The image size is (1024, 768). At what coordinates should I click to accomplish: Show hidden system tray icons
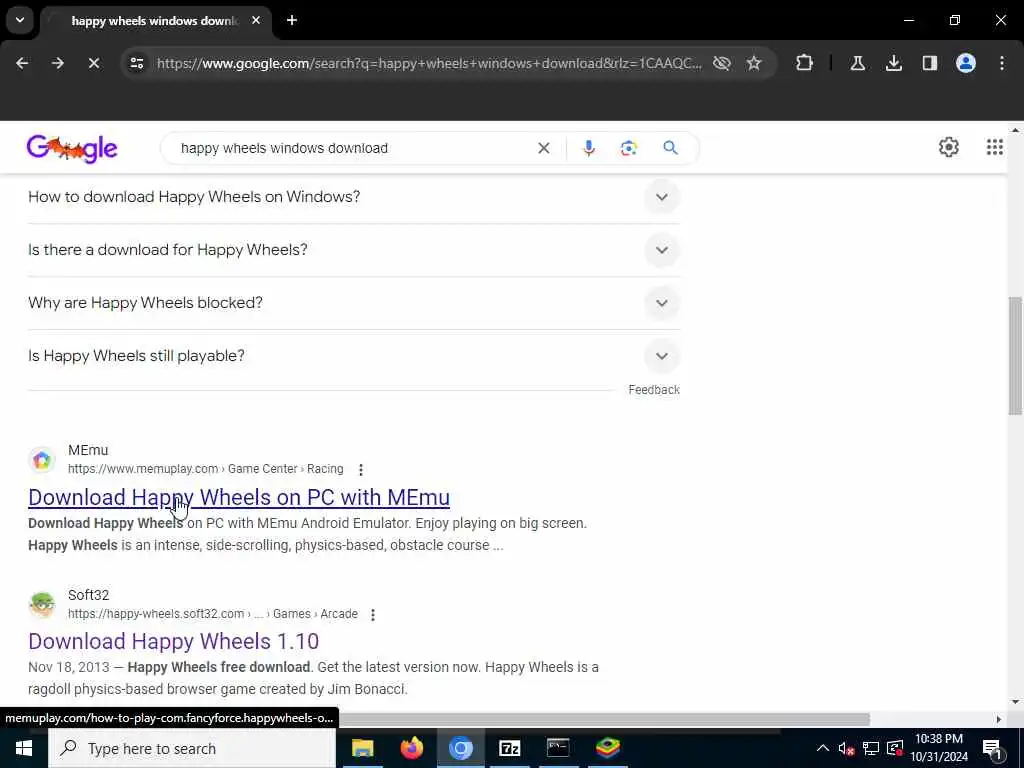click(823, 748)
